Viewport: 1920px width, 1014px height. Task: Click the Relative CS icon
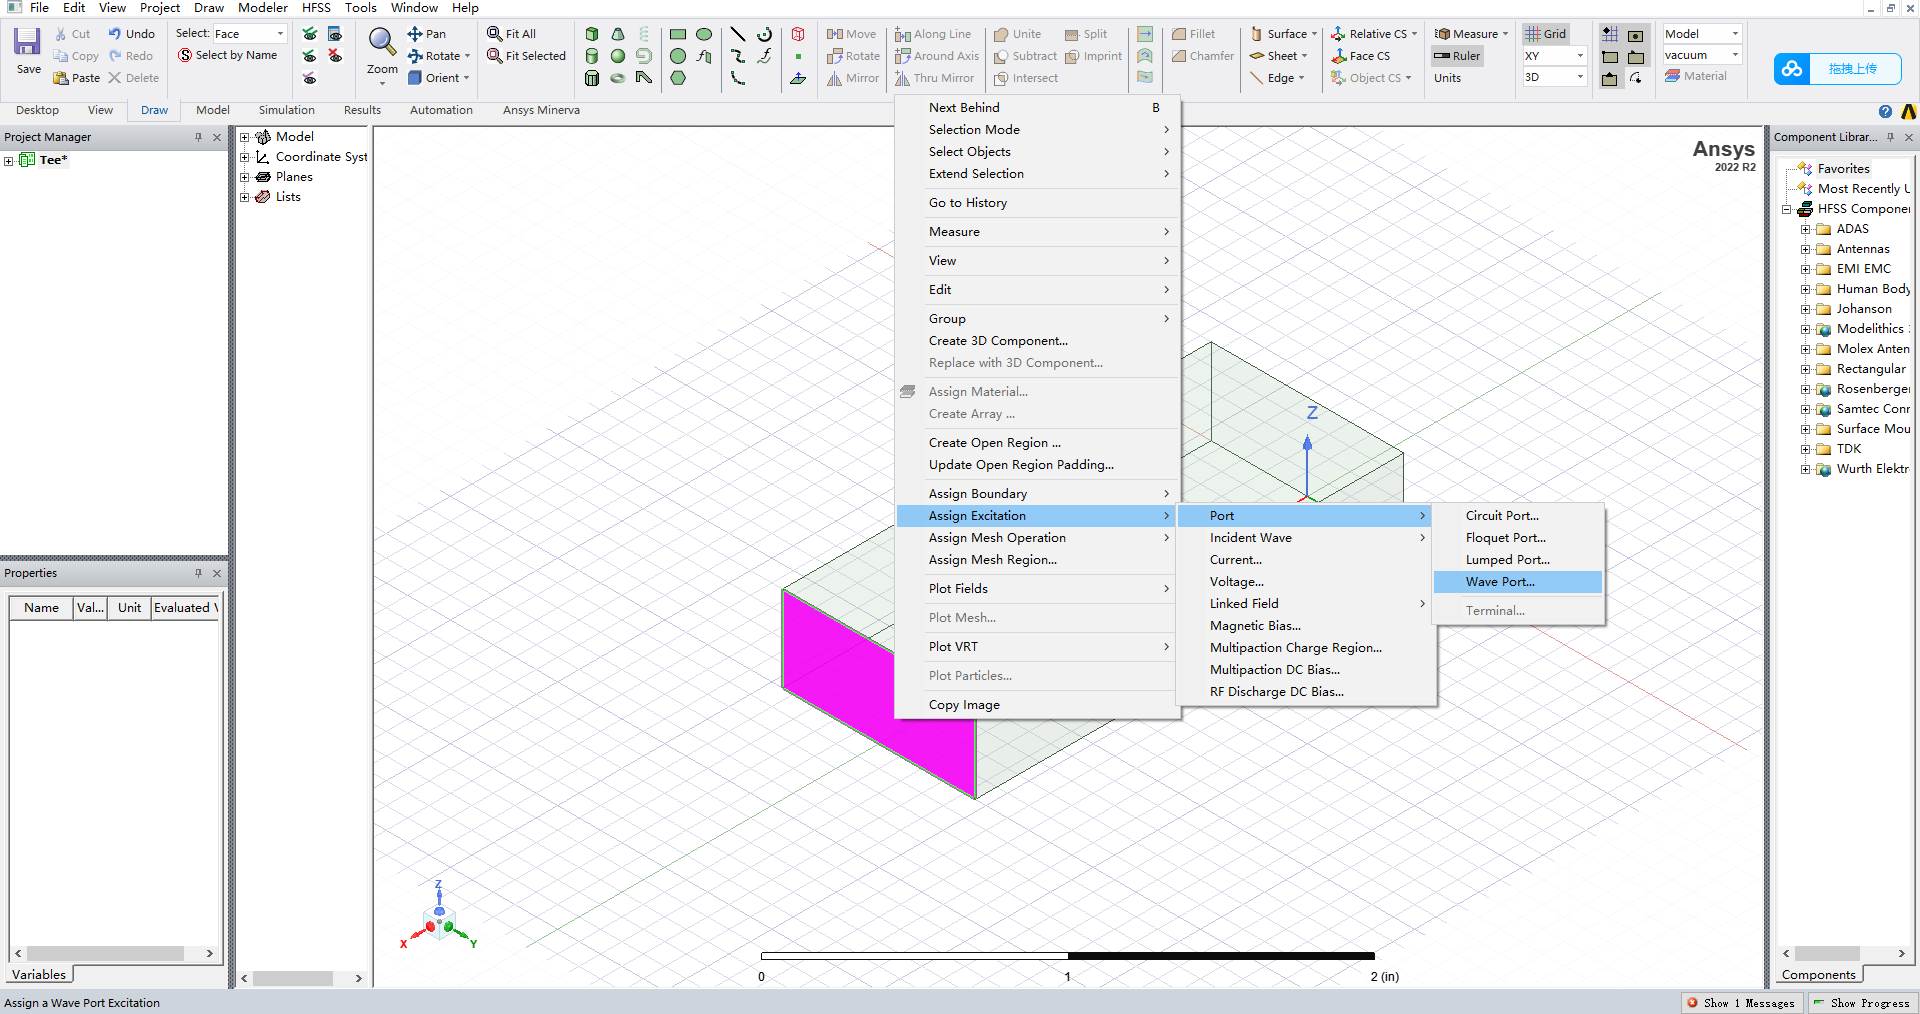[1338, 34]
